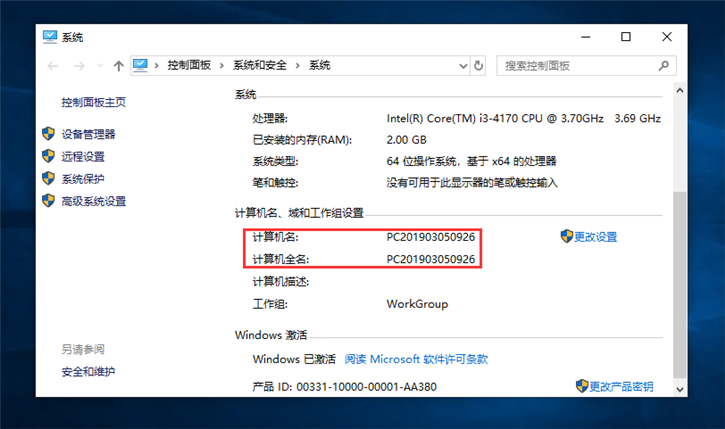Select 控制面板 in the breadcrumb path
The width and height of the screenshot is (725, 429).
[189, 65]
